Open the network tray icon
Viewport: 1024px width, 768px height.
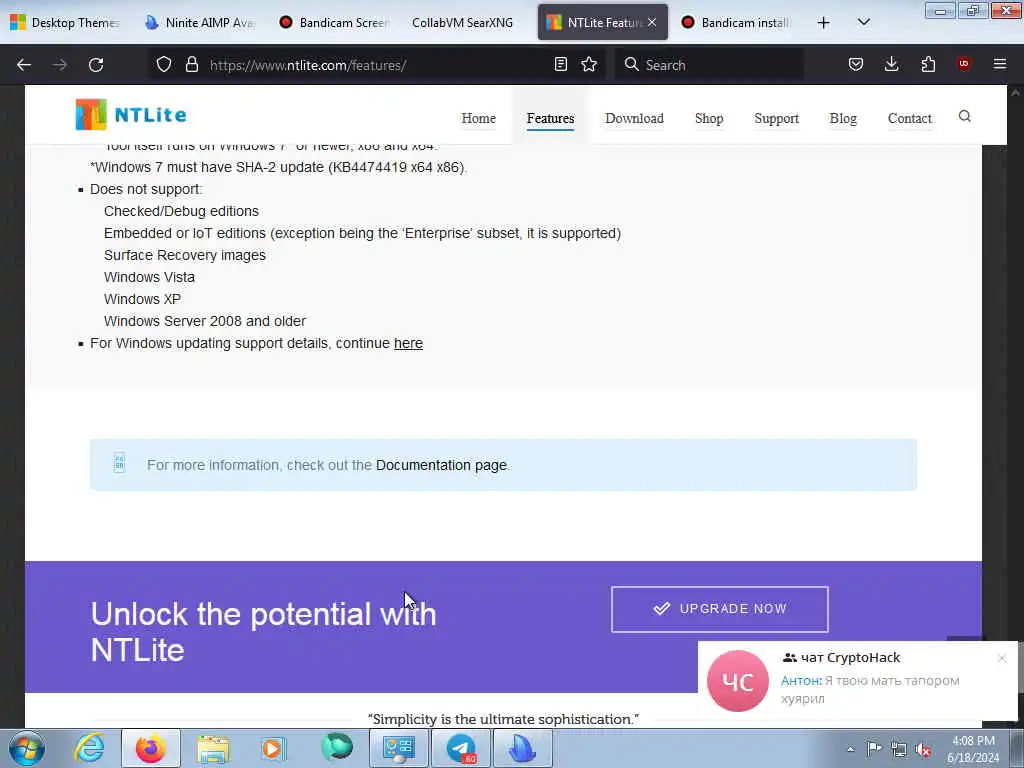[x=899, y=749]
